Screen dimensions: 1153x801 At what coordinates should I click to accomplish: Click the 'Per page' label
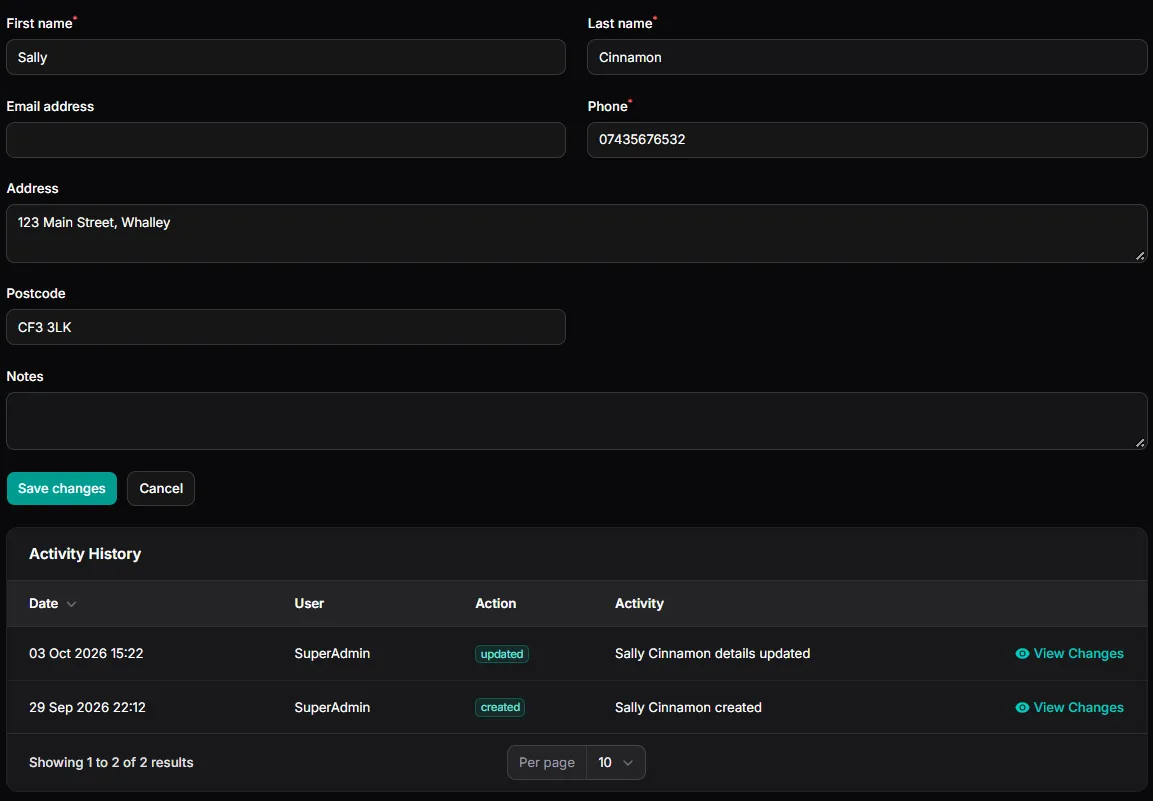[547, 762]
